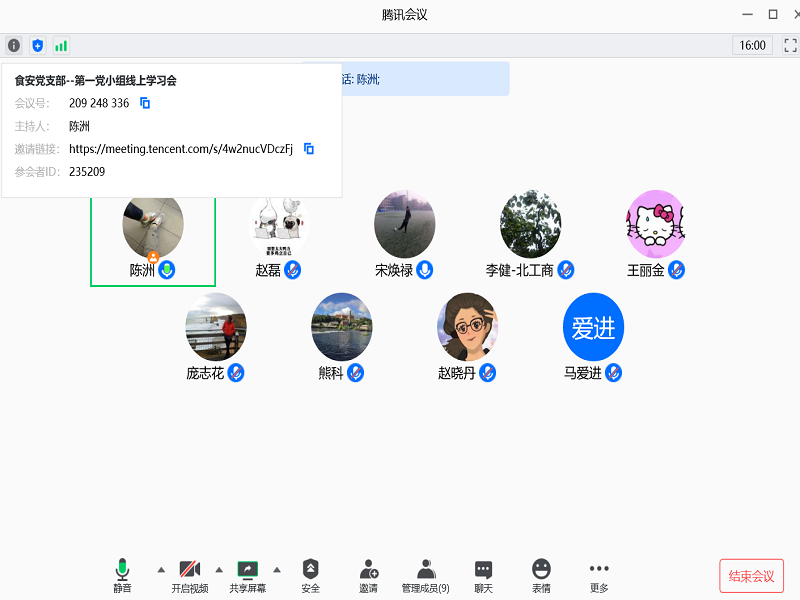Enter fullscreen mode with the expand icon
The height and width of the screenshot is (600, 800).
(790, 45)
